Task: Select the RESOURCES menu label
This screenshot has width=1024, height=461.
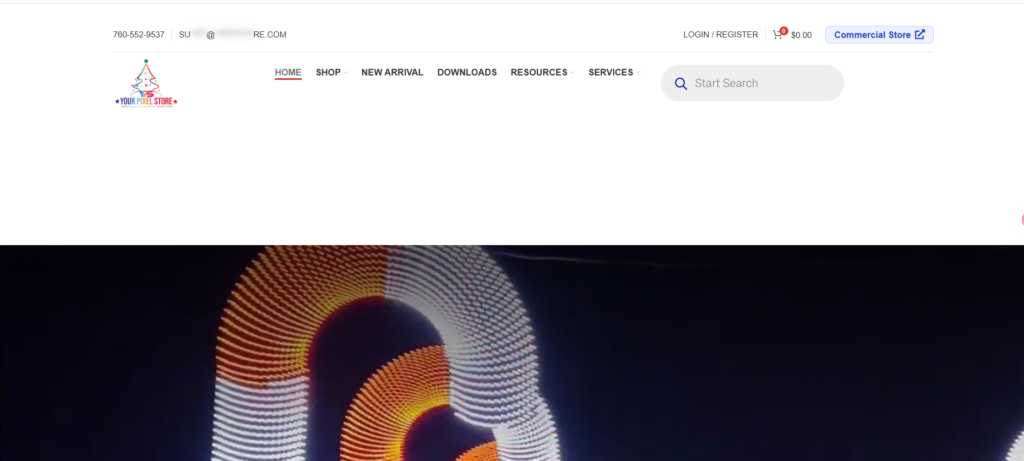Action: [x=539, y=72]
